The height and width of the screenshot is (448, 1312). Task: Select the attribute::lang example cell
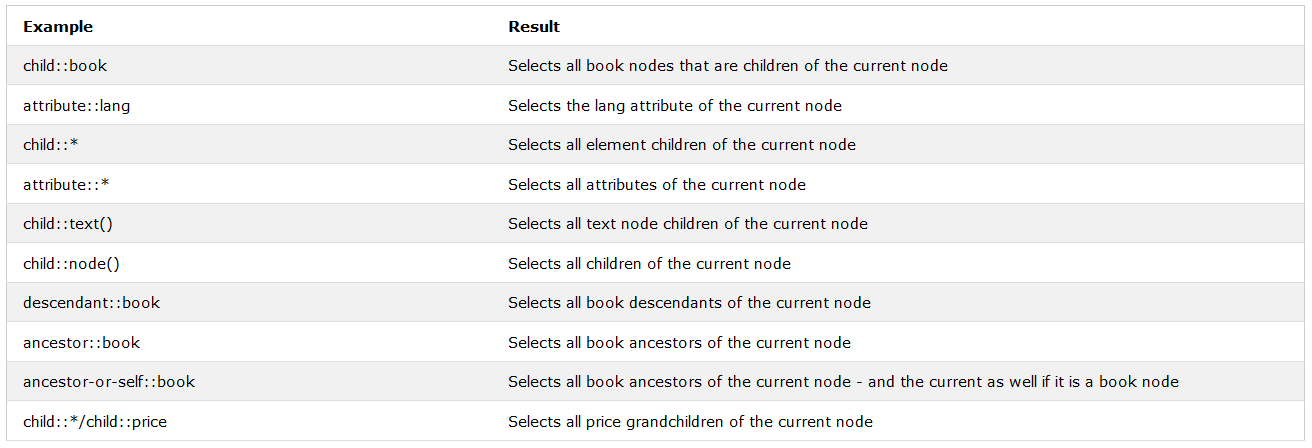[x=249, y=105]
